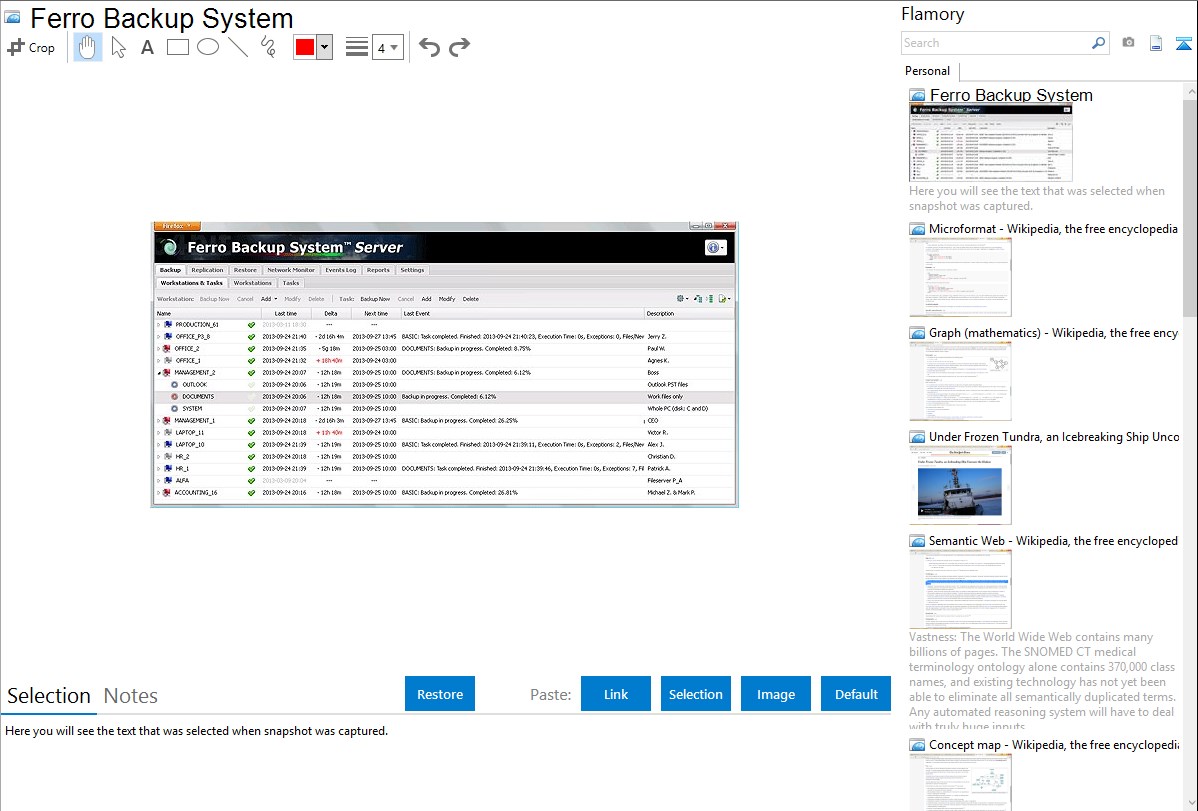Click the icon beside Graph (mathematics) snapshot title
Screen dimensions: 1198x811
click(x=917, y=333)
